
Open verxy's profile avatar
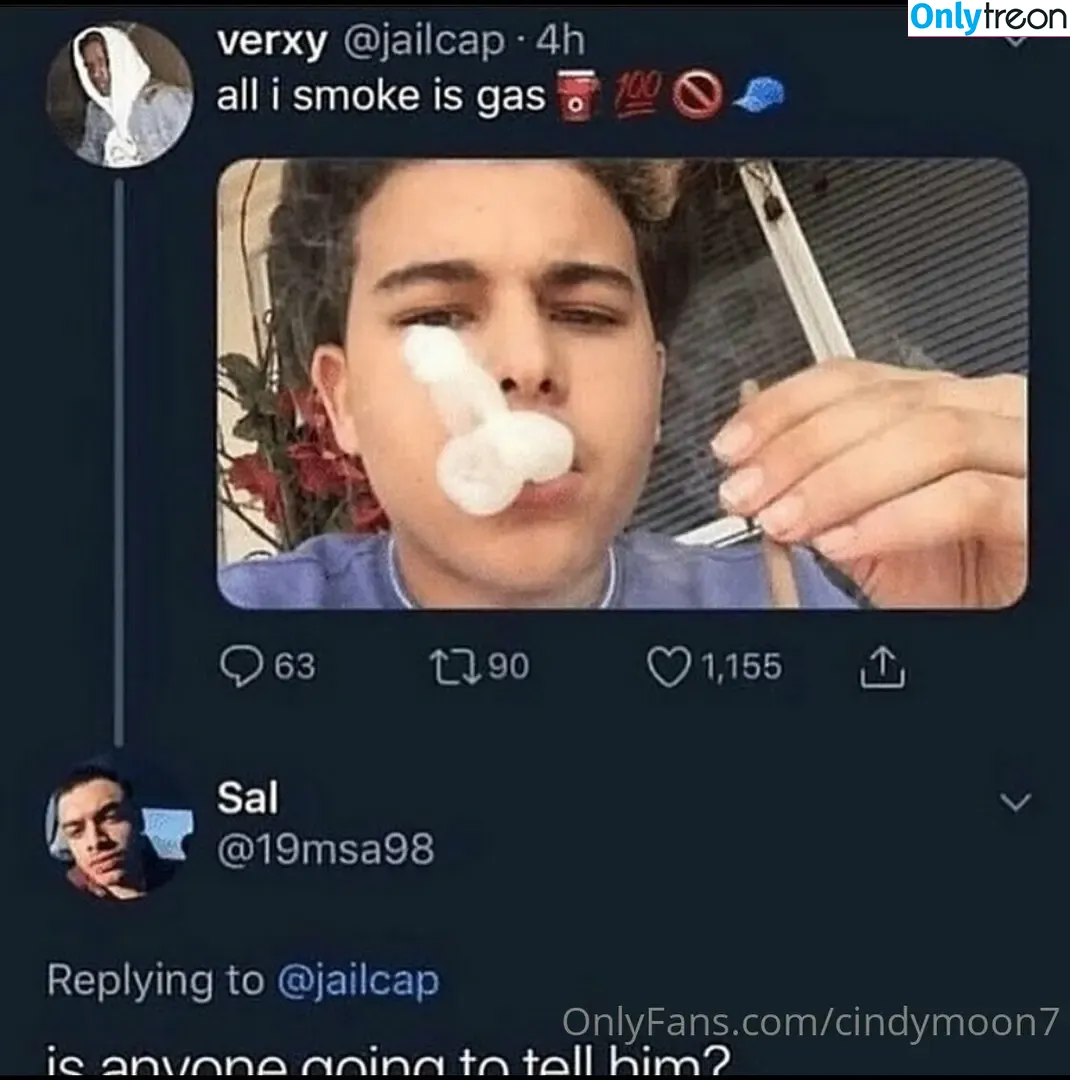click(x=120, y=94)
